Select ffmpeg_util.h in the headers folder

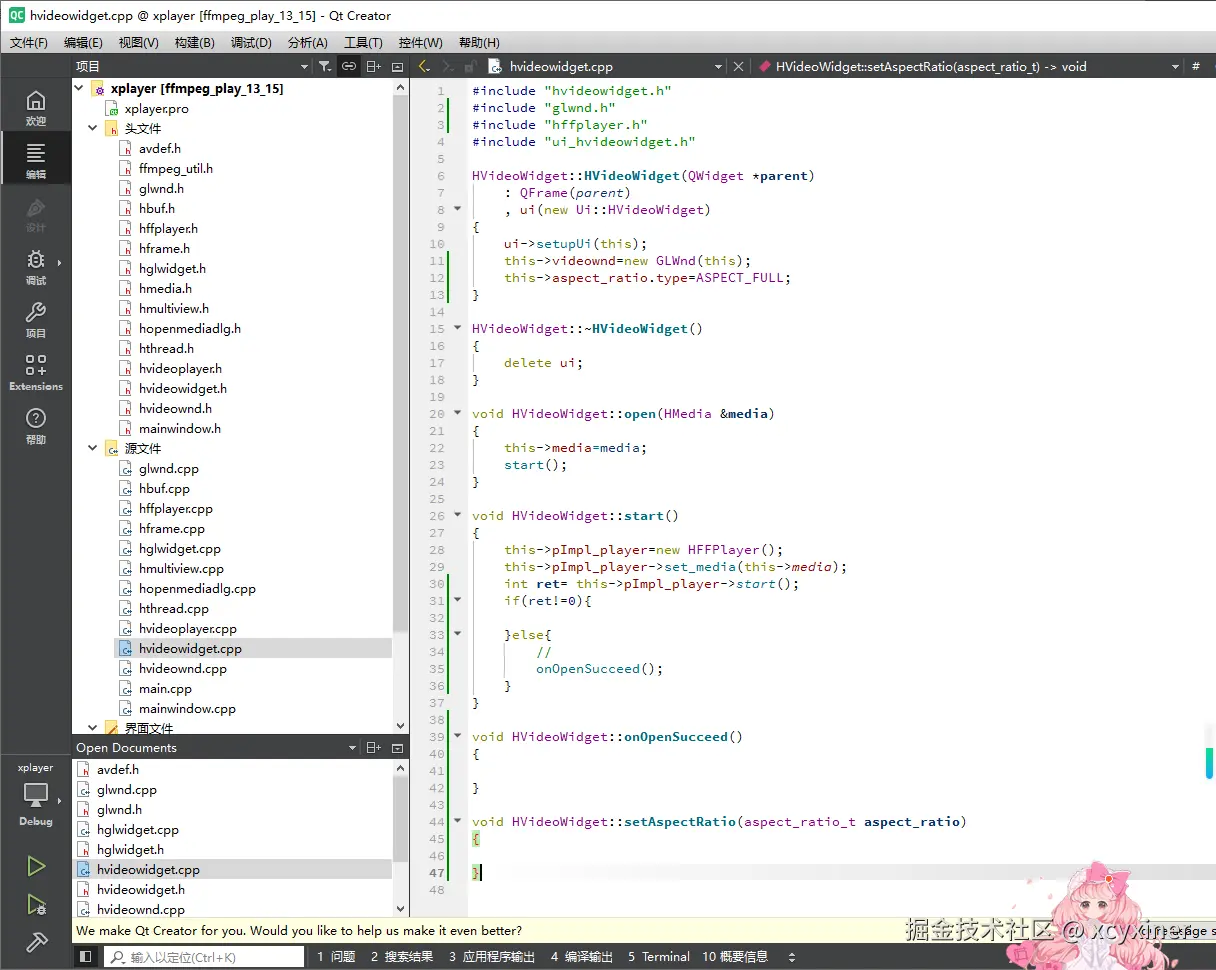click(x=176, y=169)
